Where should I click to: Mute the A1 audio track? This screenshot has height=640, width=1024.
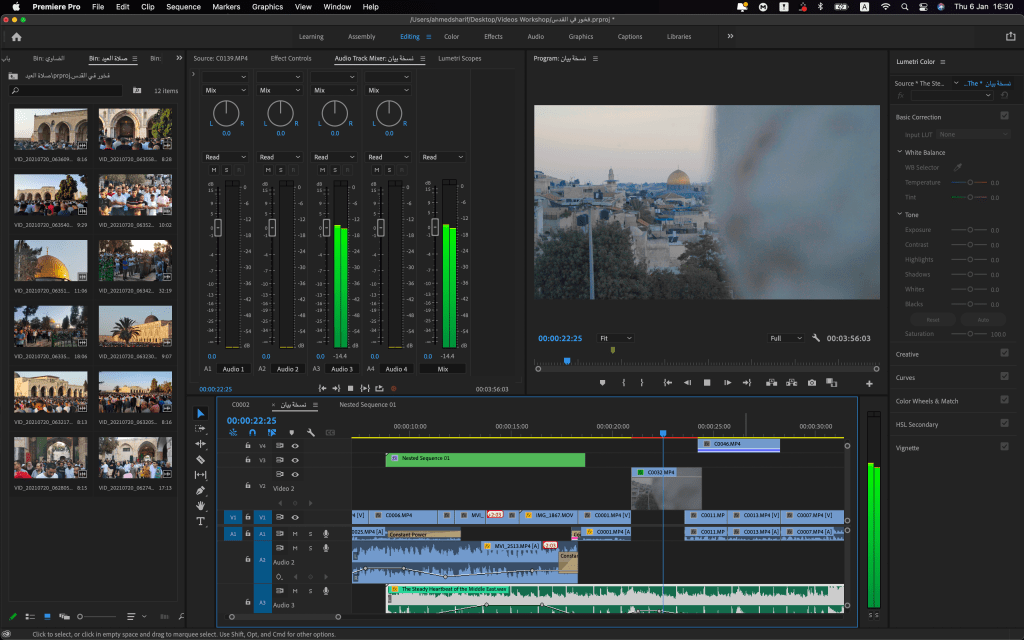tap(294, 534)
